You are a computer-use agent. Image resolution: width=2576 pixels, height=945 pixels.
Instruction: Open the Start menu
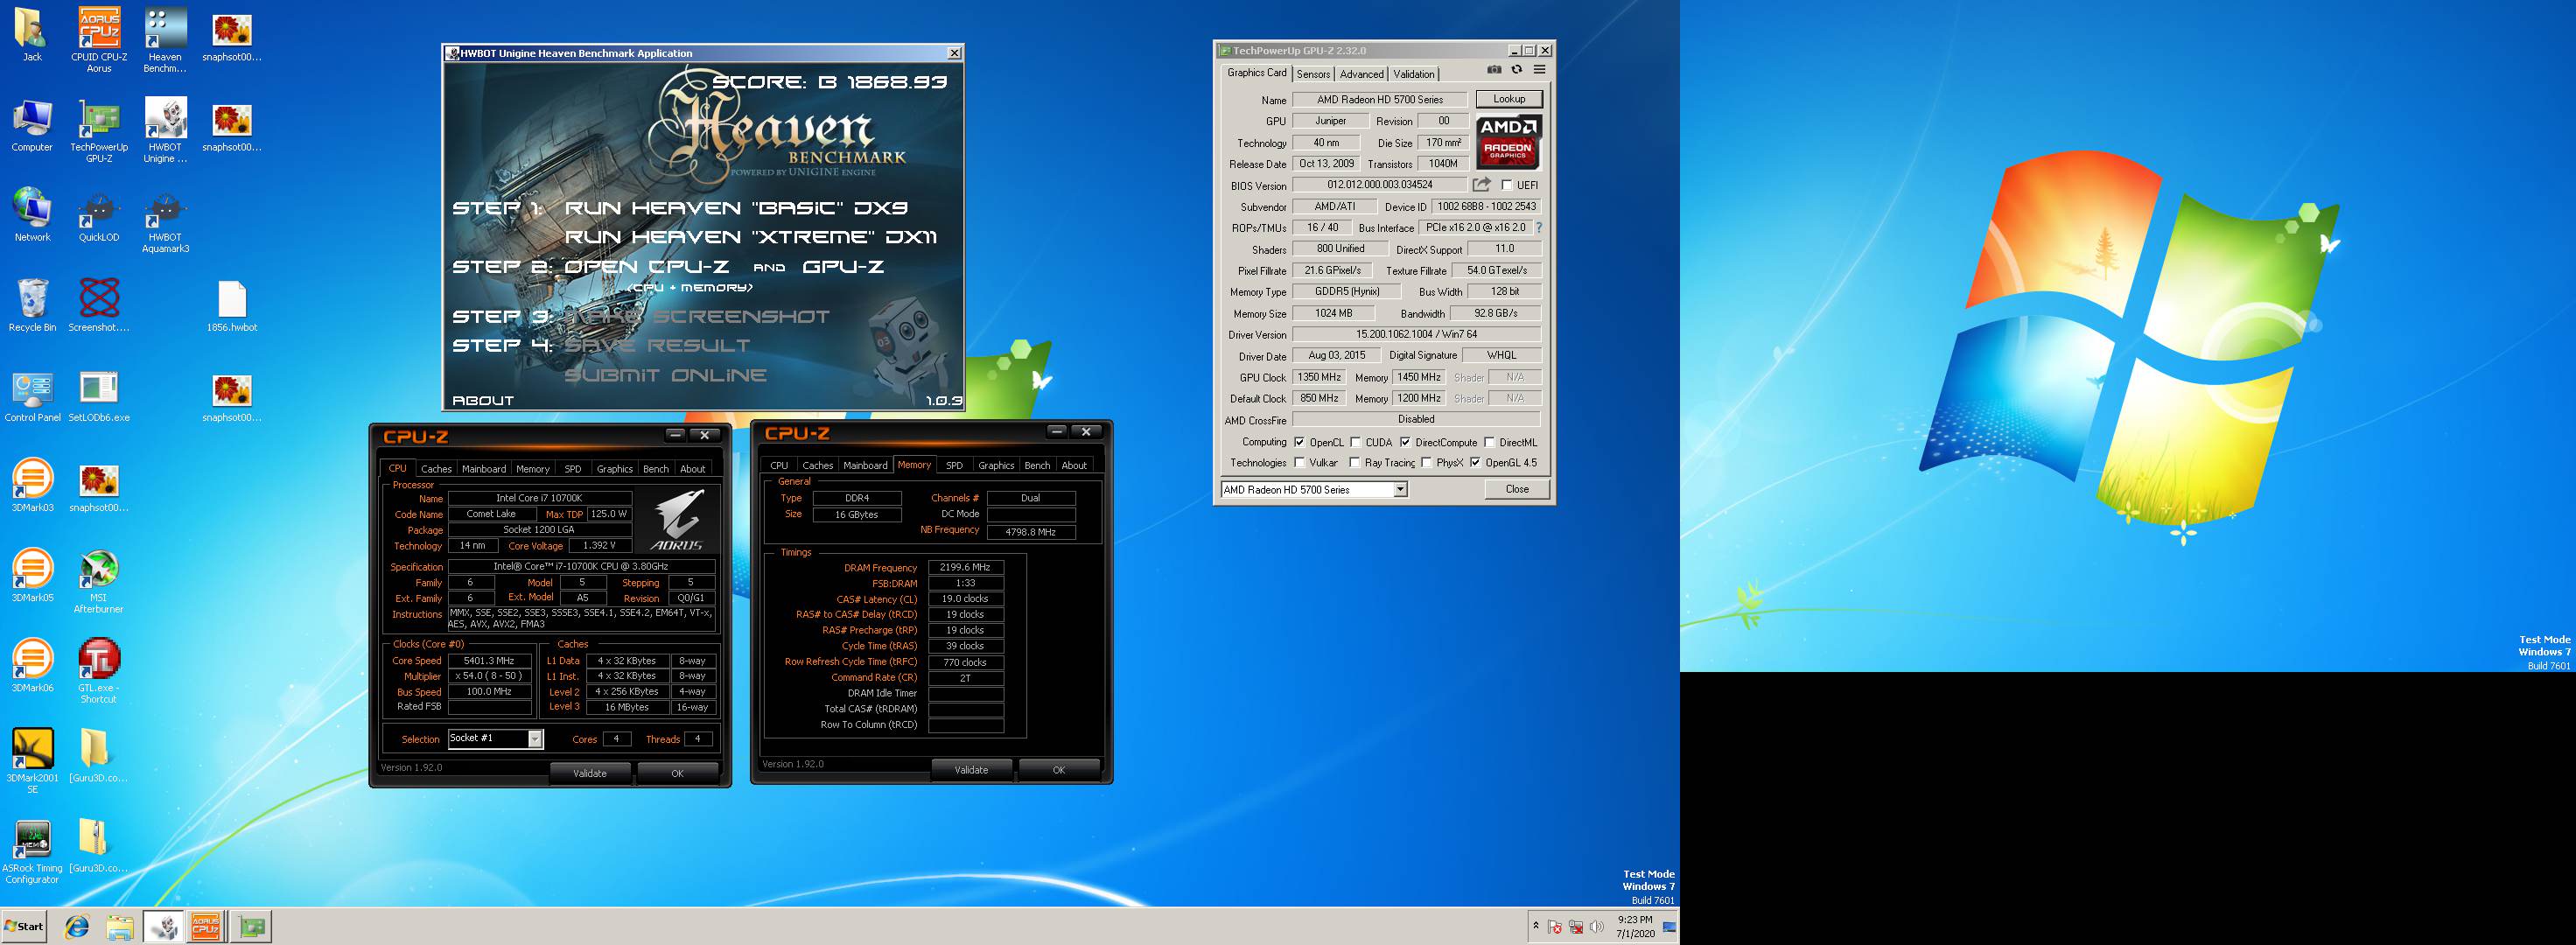click(x=24, y=927)
